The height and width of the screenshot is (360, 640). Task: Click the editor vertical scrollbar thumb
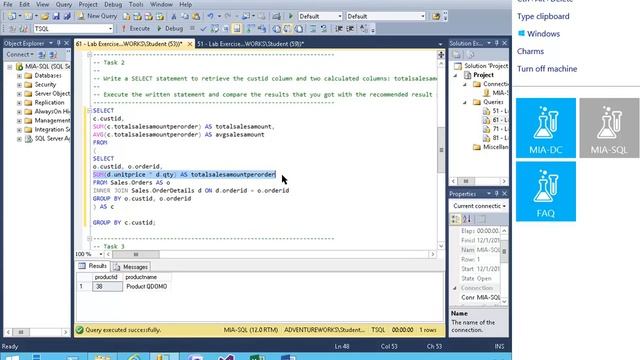pyautogui.click(x=441, y=150)
